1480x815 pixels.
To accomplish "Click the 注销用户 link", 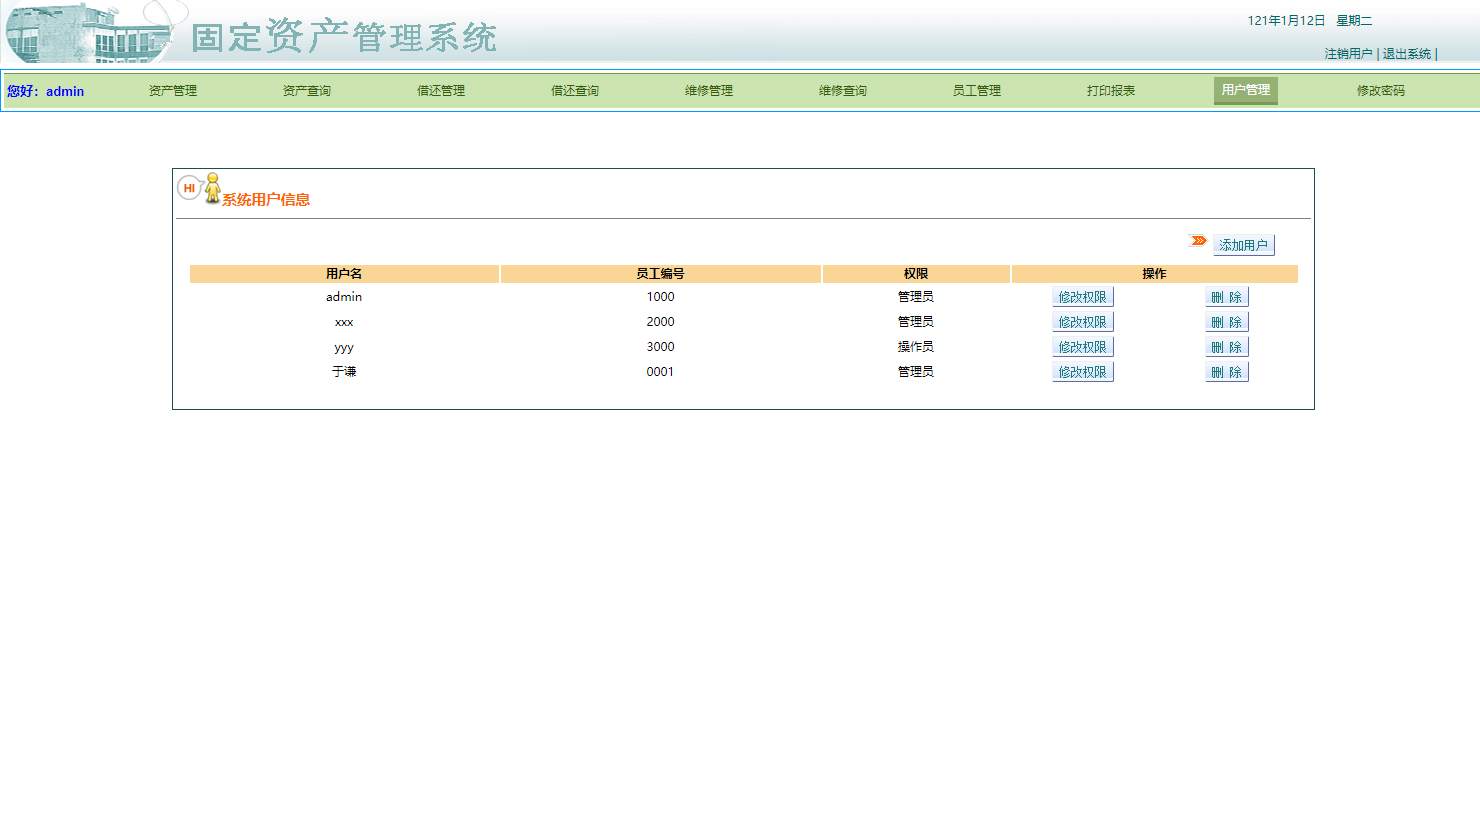I will click(x=1347, y=55).
